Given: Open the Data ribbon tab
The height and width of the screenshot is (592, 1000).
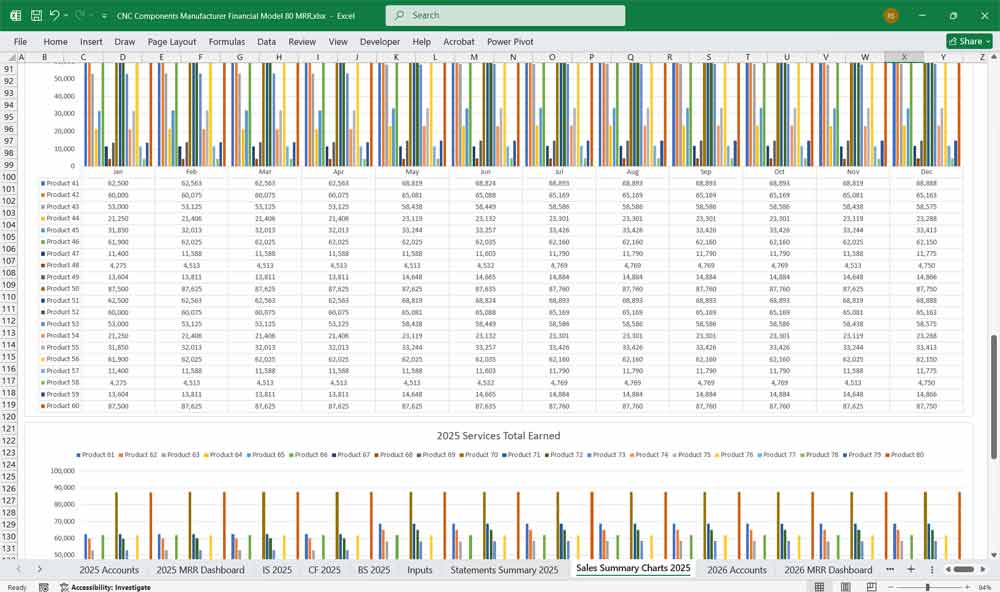Looking at the screenshot, I should (x=267, y=41).
